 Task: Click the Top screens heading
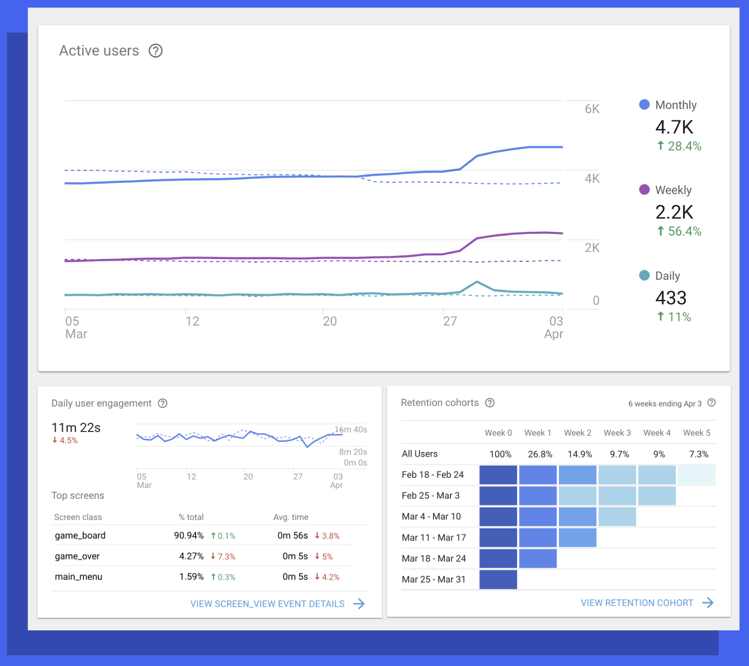77,495
